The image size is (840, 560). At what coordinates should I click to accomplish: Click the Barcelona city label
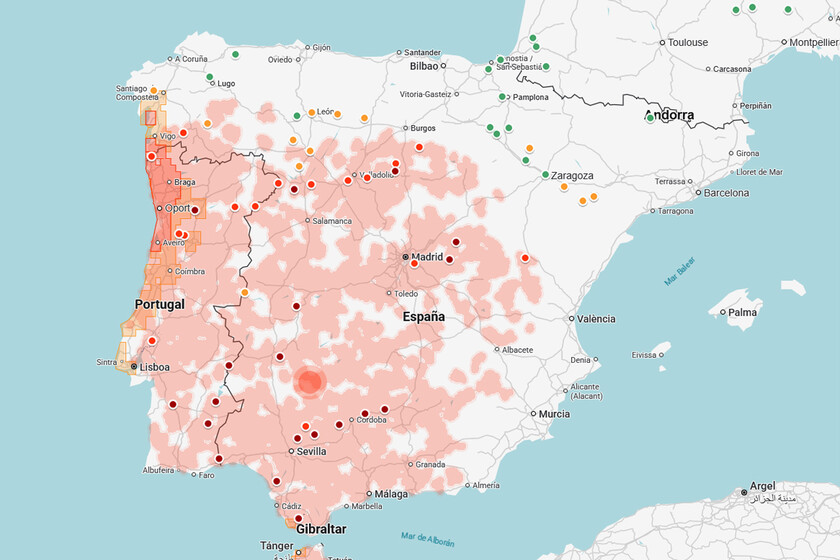726,192
